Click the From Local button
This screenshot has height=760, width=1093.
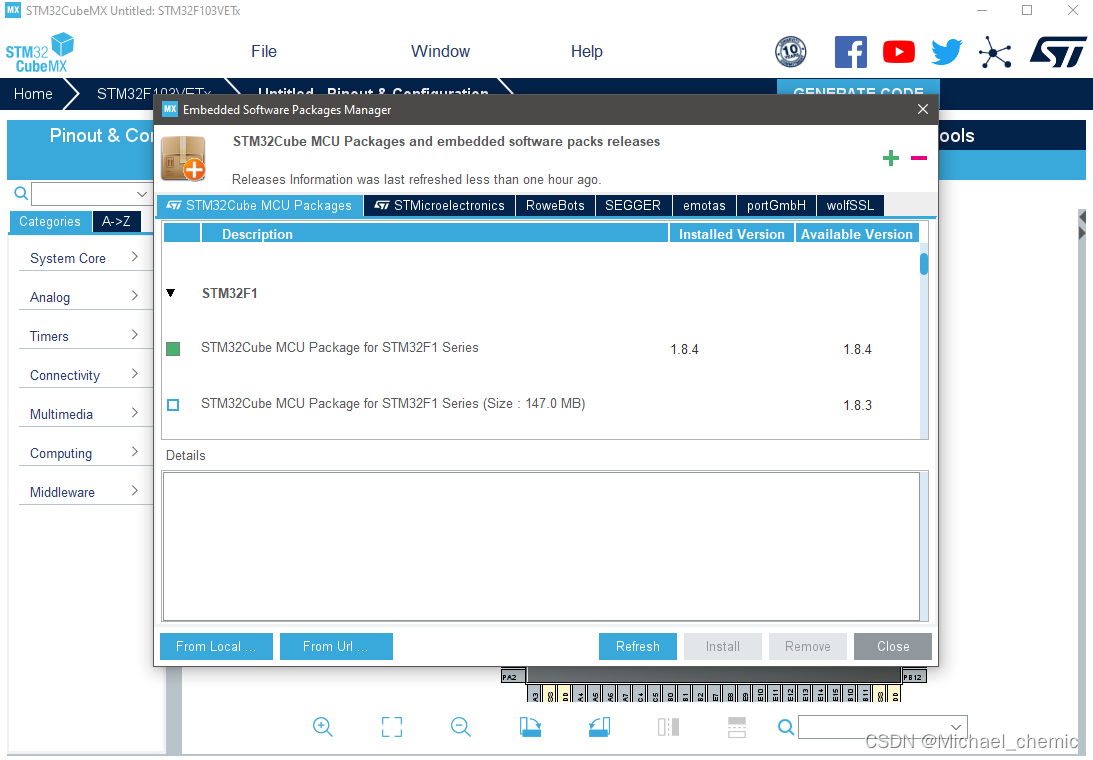(x=215, y=646)
